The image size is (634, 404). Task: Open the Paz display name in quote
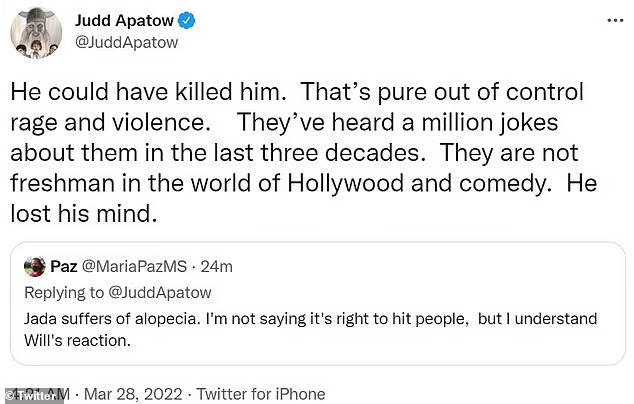coord(62,266)
